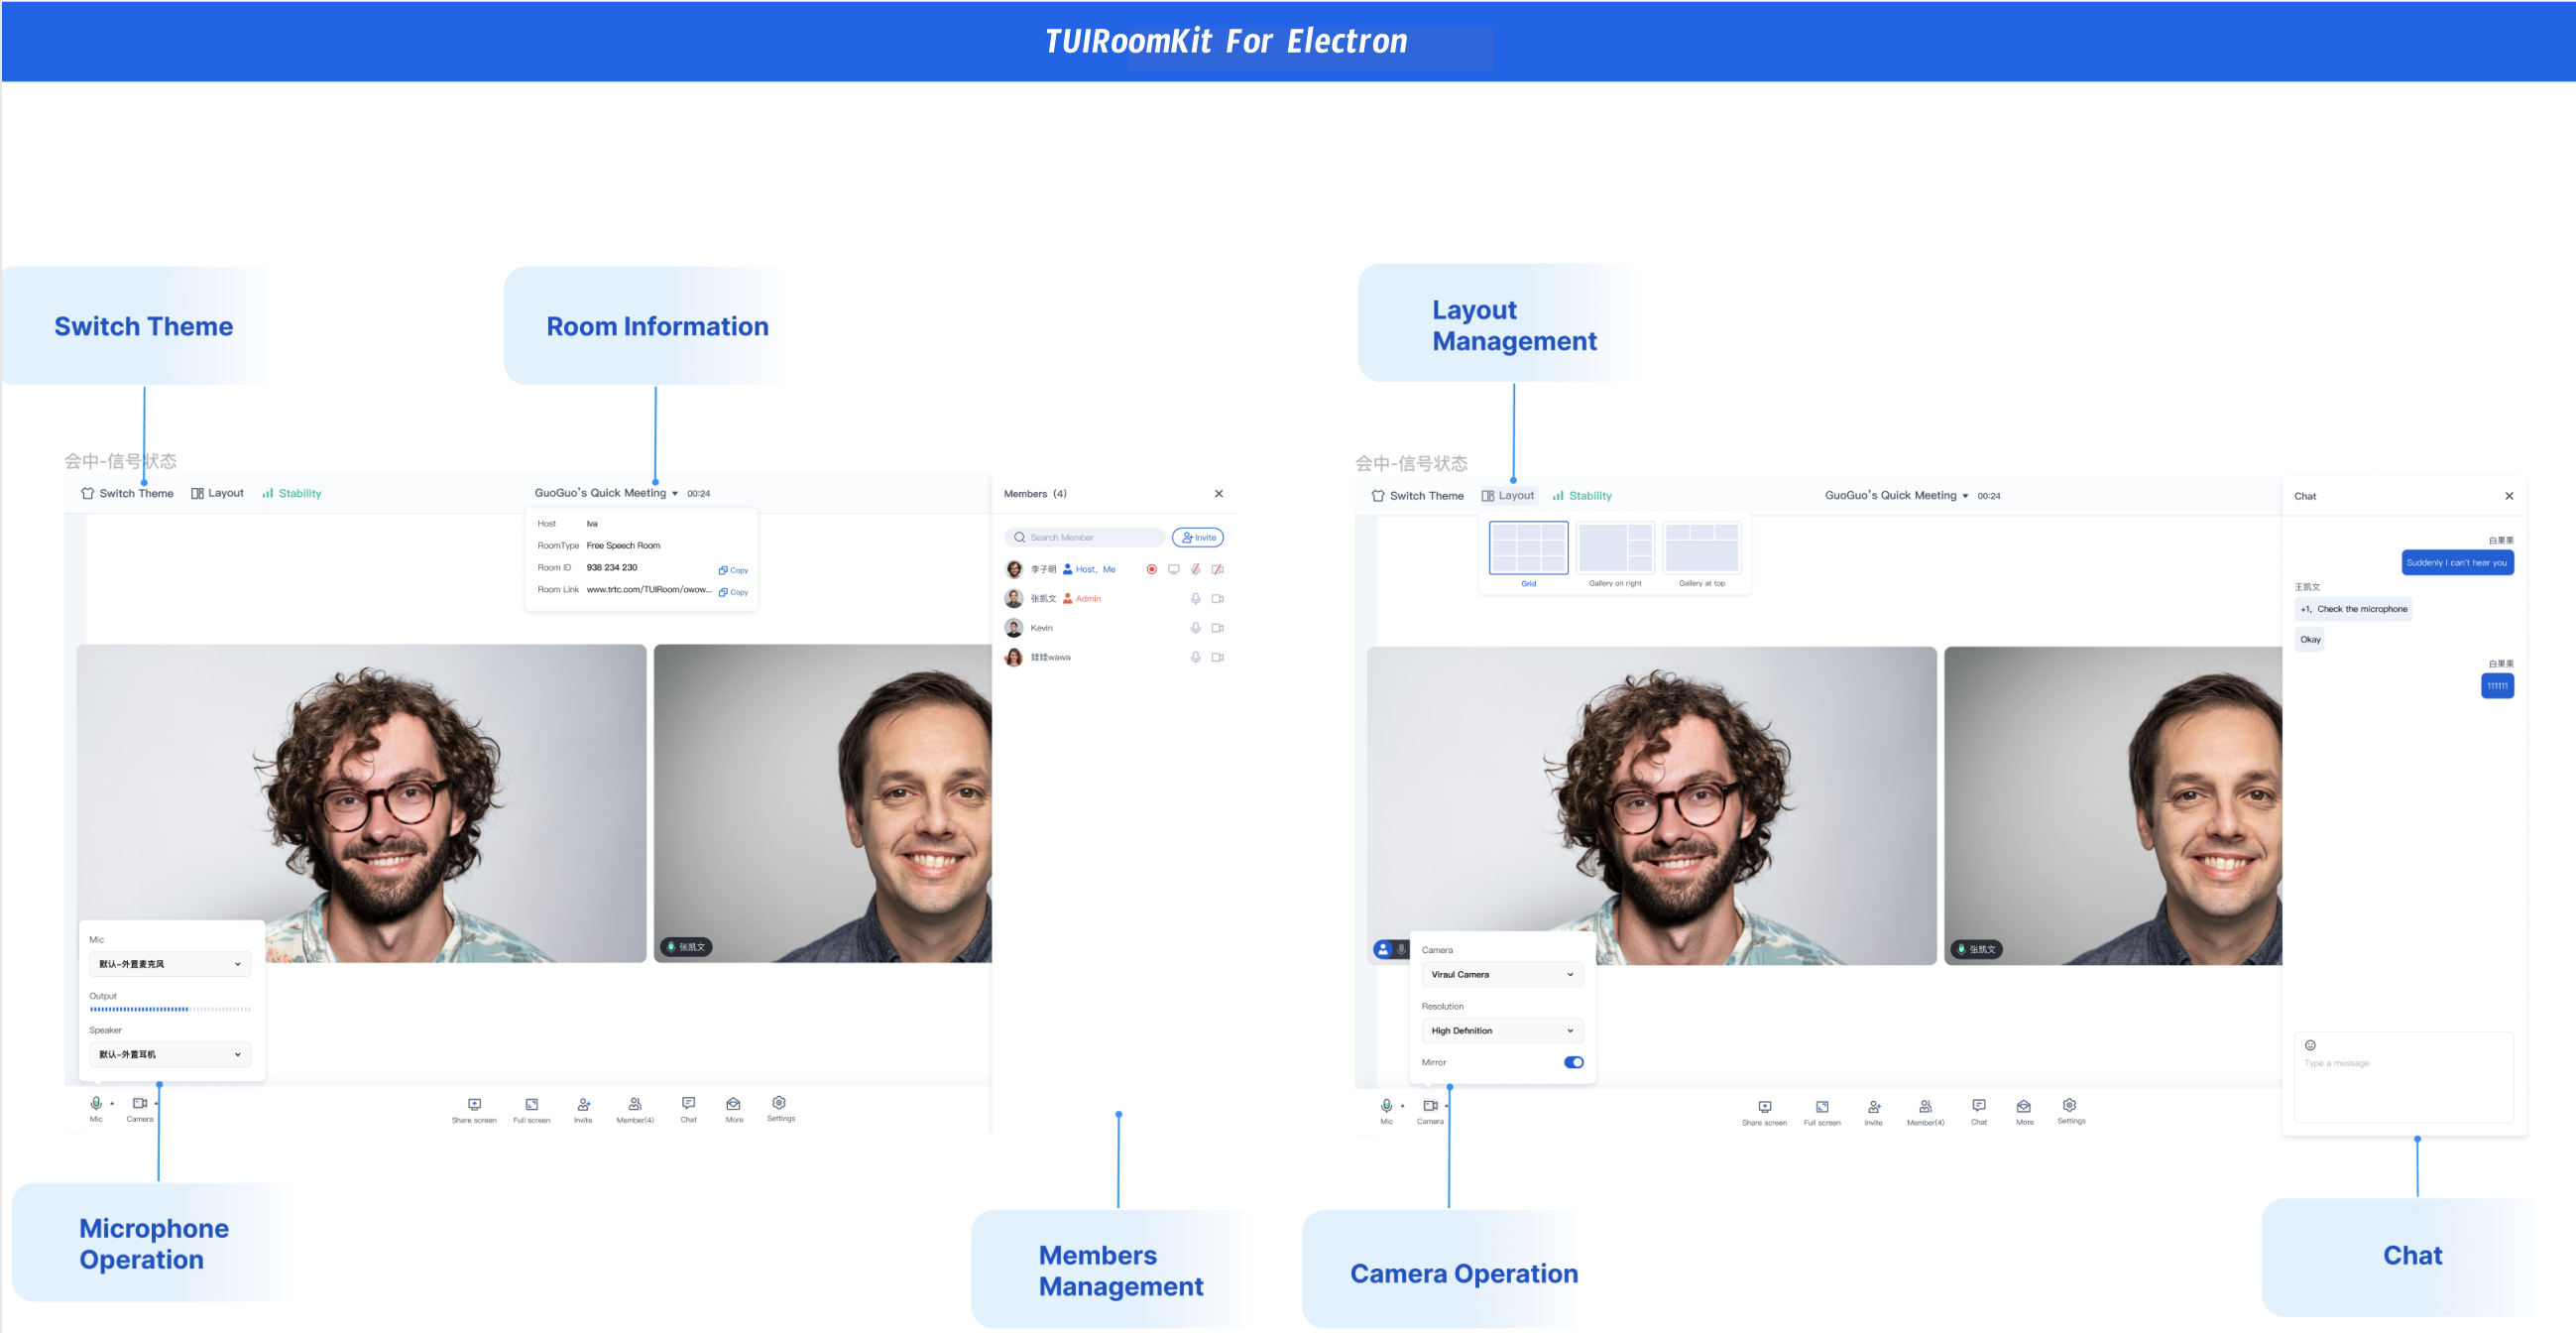This screenshot has height=1333, width=2576.
Task: Toggle 娃娃wawa's camera in members list
Action: [1217, 657]
